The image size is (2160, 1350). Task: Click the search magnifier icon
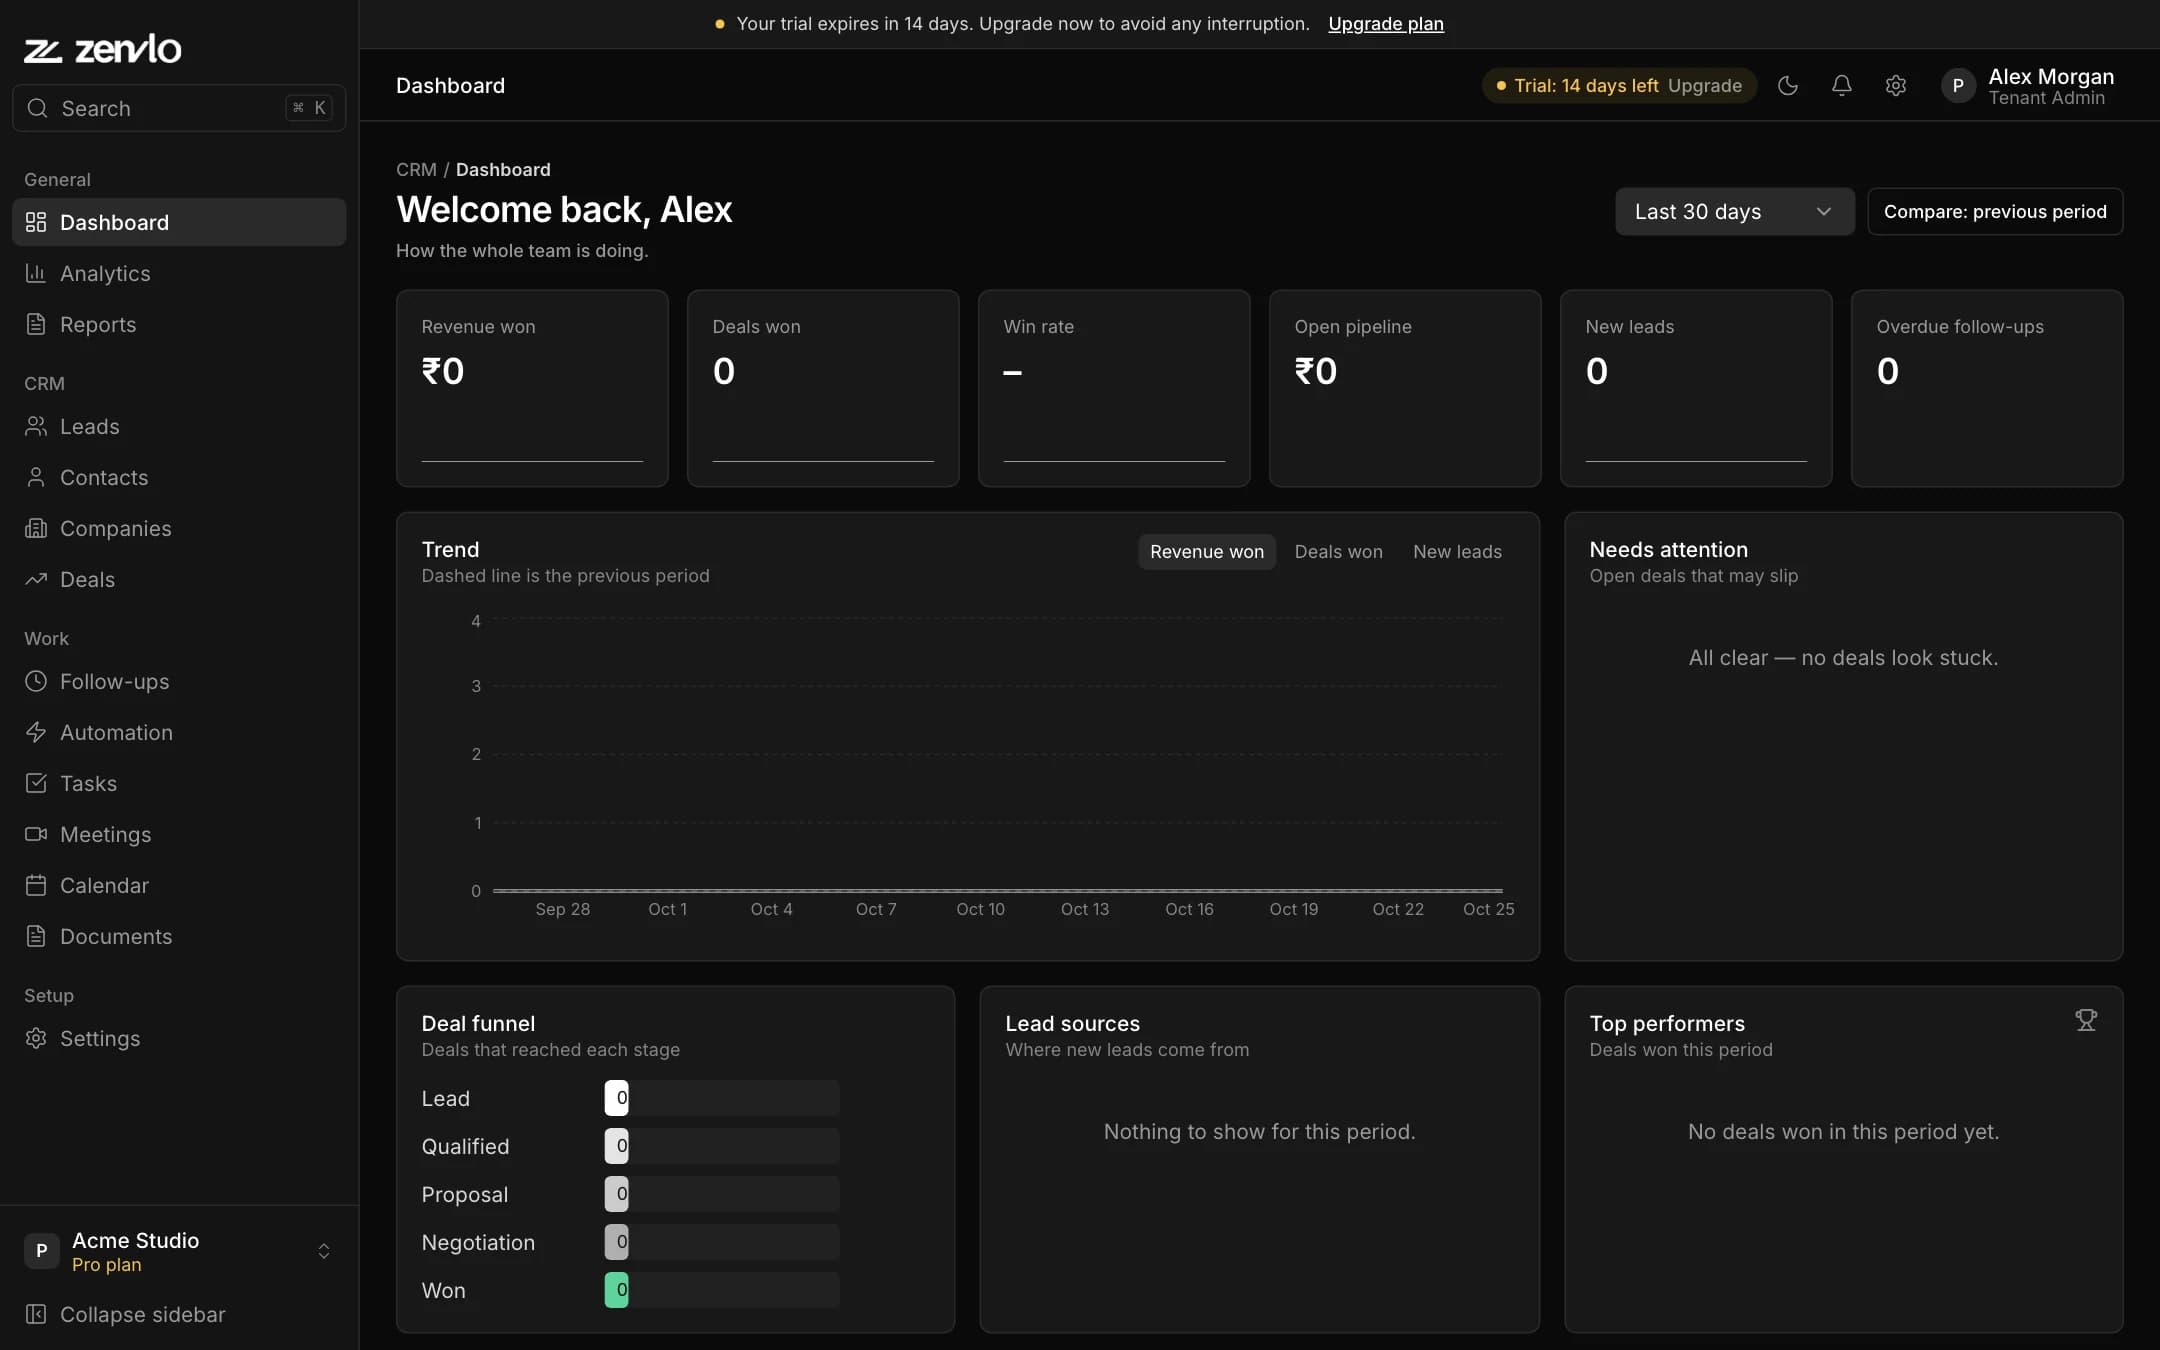(37, 108)
